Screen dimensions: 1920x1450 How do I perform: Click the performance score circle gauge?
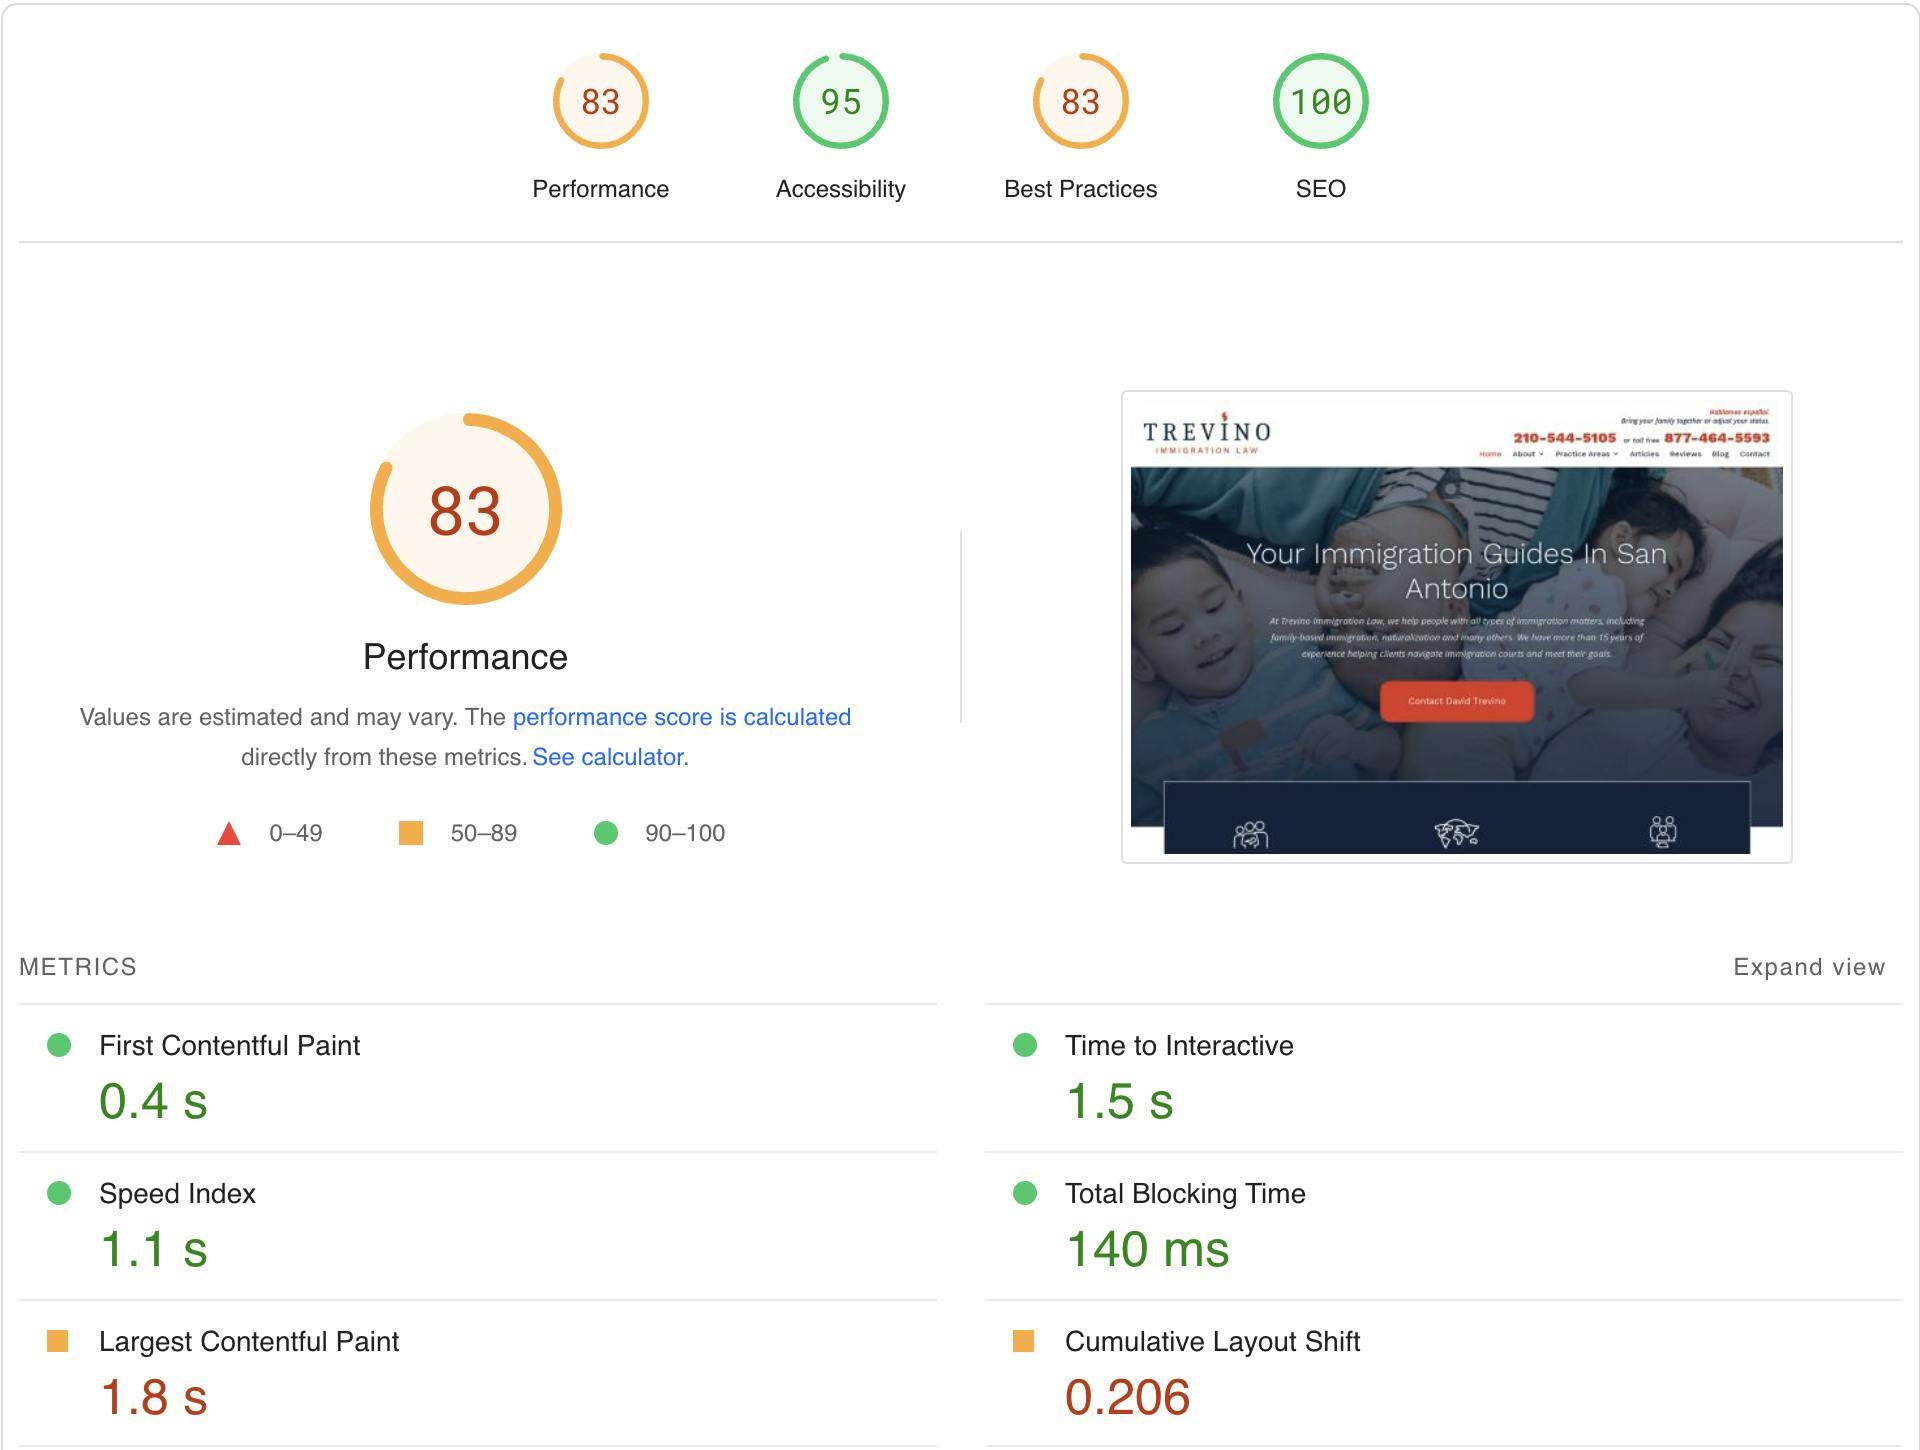click(x=463, y=510)
